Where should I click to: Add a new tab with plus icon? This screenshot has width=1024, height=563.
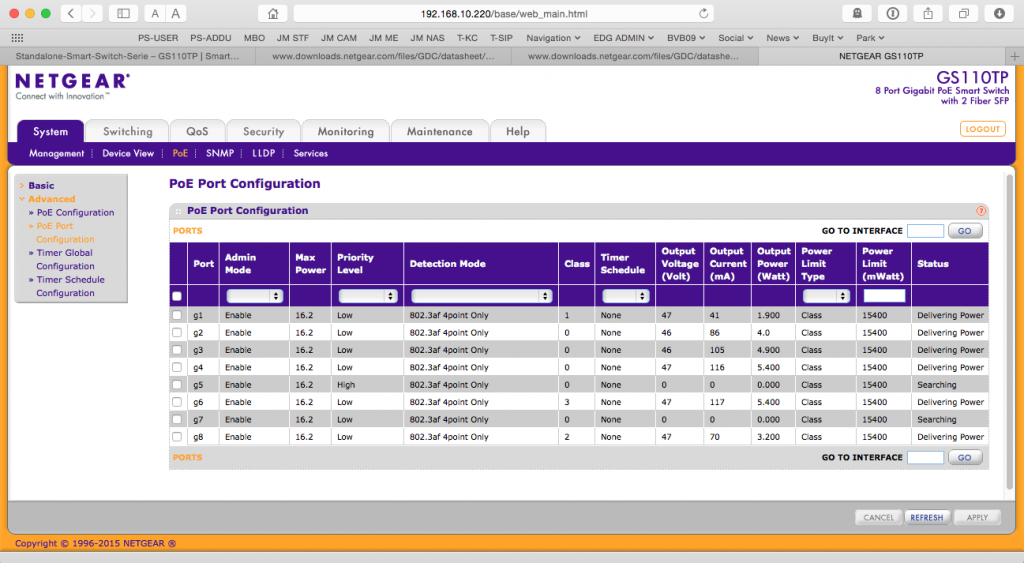pos(1014,56)
